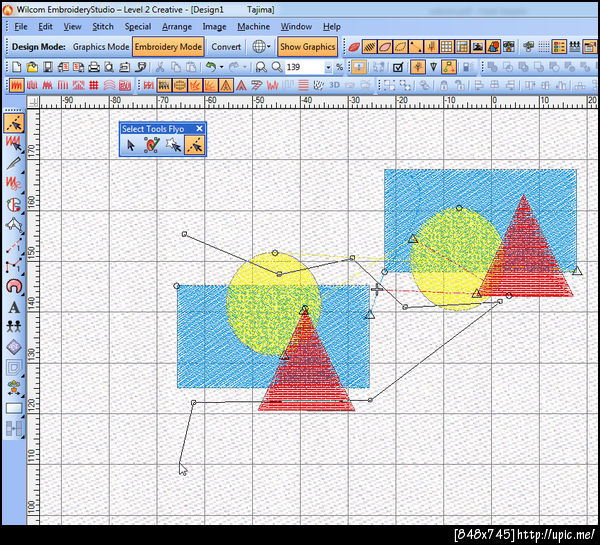Viewport: 600px width, 545px height.
Task: Click the Save design icon
Action: [x=47, y=67]
